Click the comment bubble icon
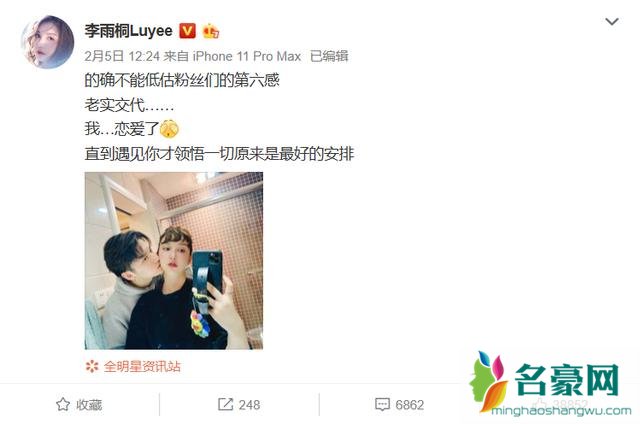The image size is (640, 424). pos(382,404)
